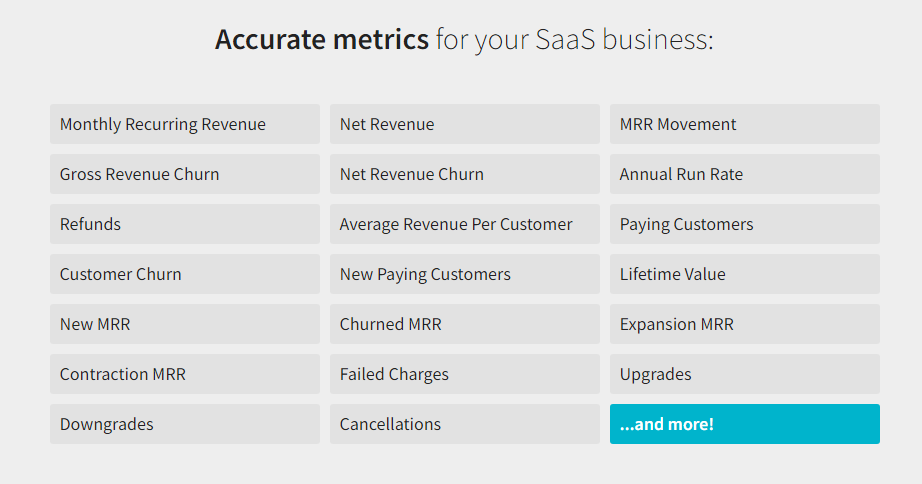The width and height of the screenshot is (922, 484).
Task: Select the Downgrades tile
Action: 185,424
